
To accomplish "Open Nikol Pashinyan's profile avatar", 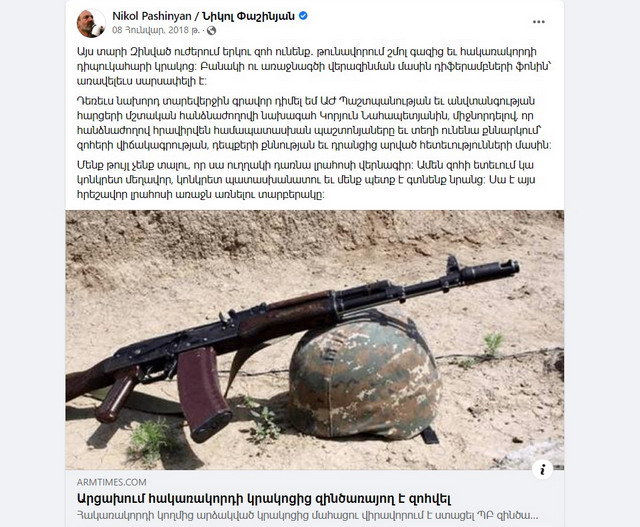I will point(91,23).
